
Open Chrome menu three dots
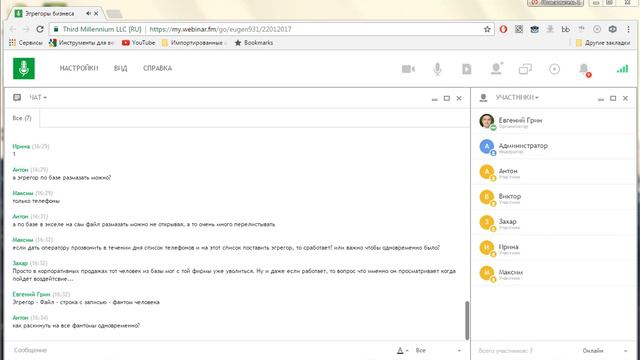[x=629, y=29]
